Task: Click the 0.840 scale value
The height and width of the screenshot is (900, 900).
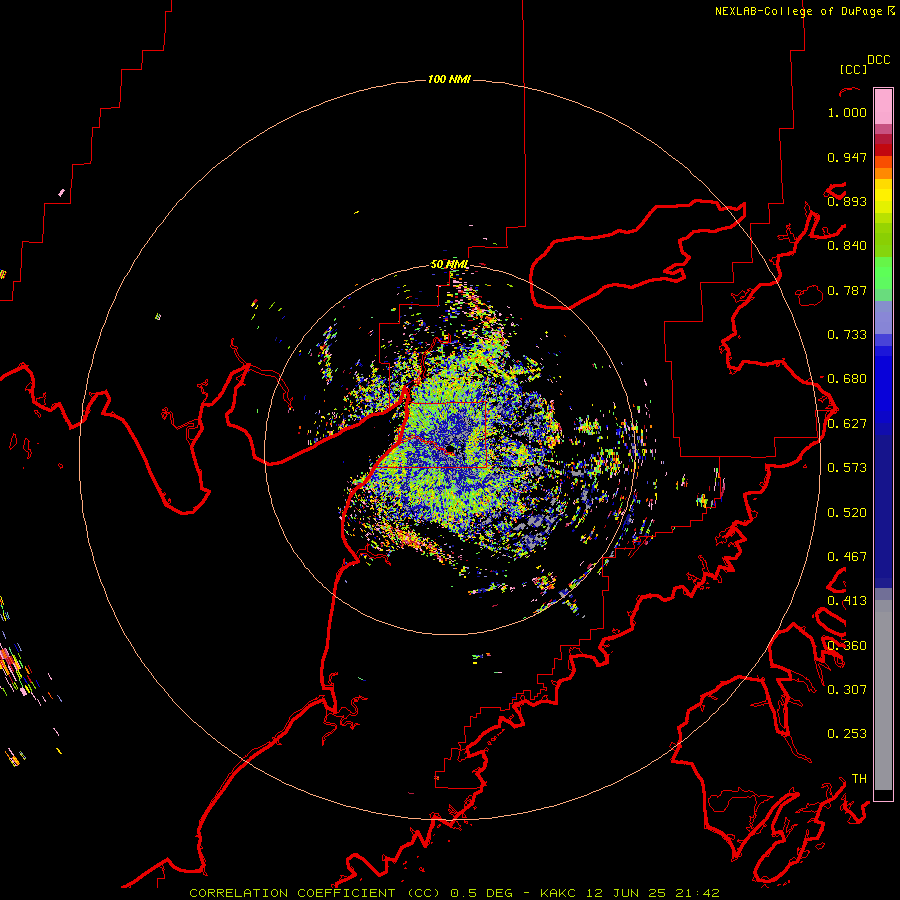Action: [x=847, y=246]
